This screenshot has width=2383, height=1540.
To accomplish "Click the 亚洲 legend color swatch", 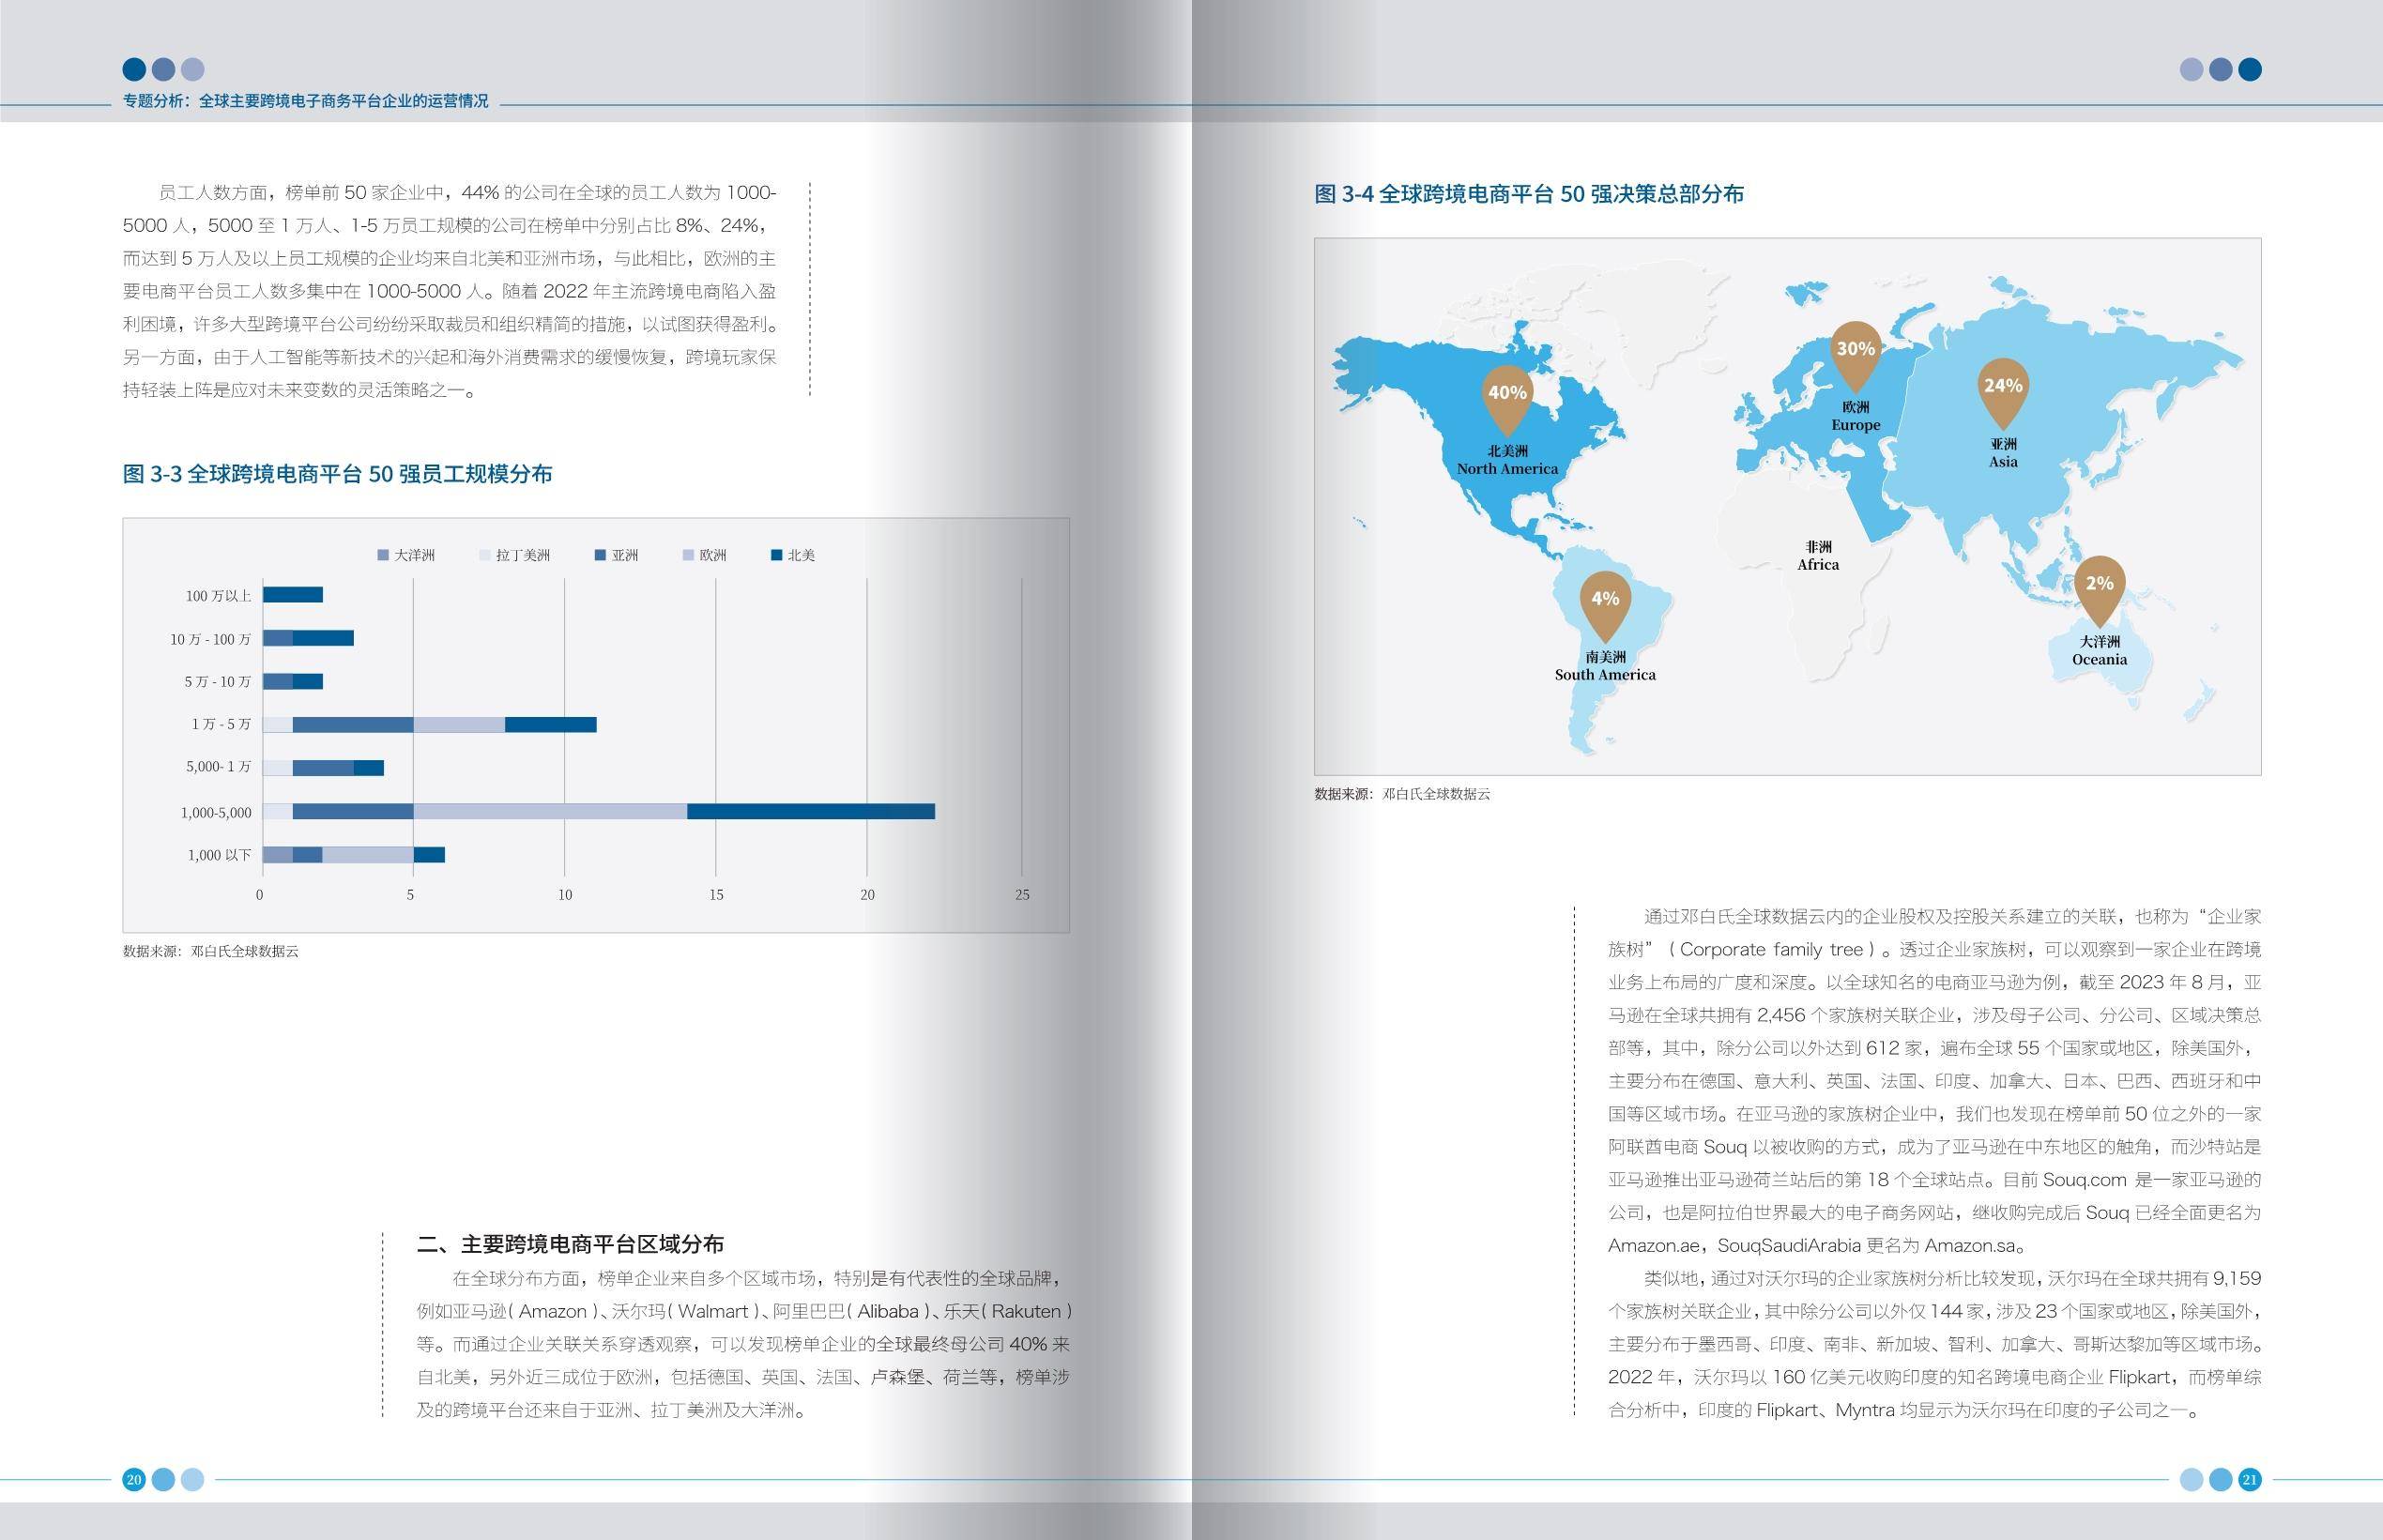I will coord(600,555).
